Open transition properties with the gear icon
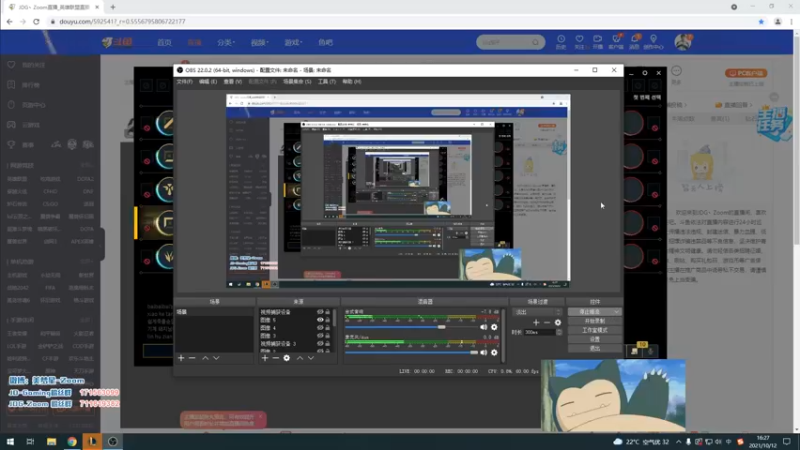The height and width of the screenshot is (450, 800). point(558,322)
